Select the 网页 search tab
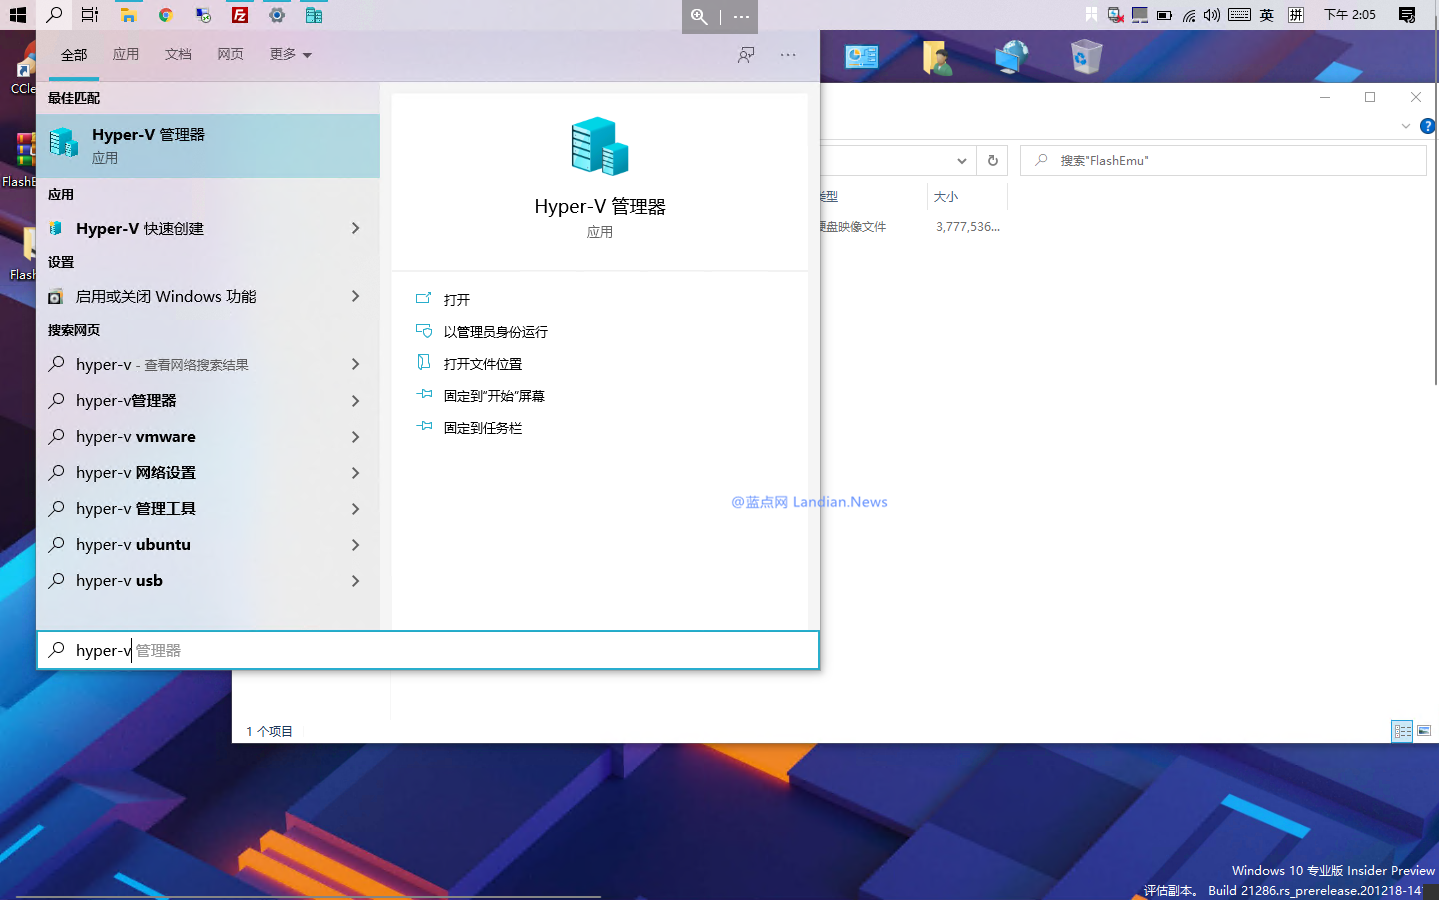Screen dimensions: 1439x900 click(230, 54)
